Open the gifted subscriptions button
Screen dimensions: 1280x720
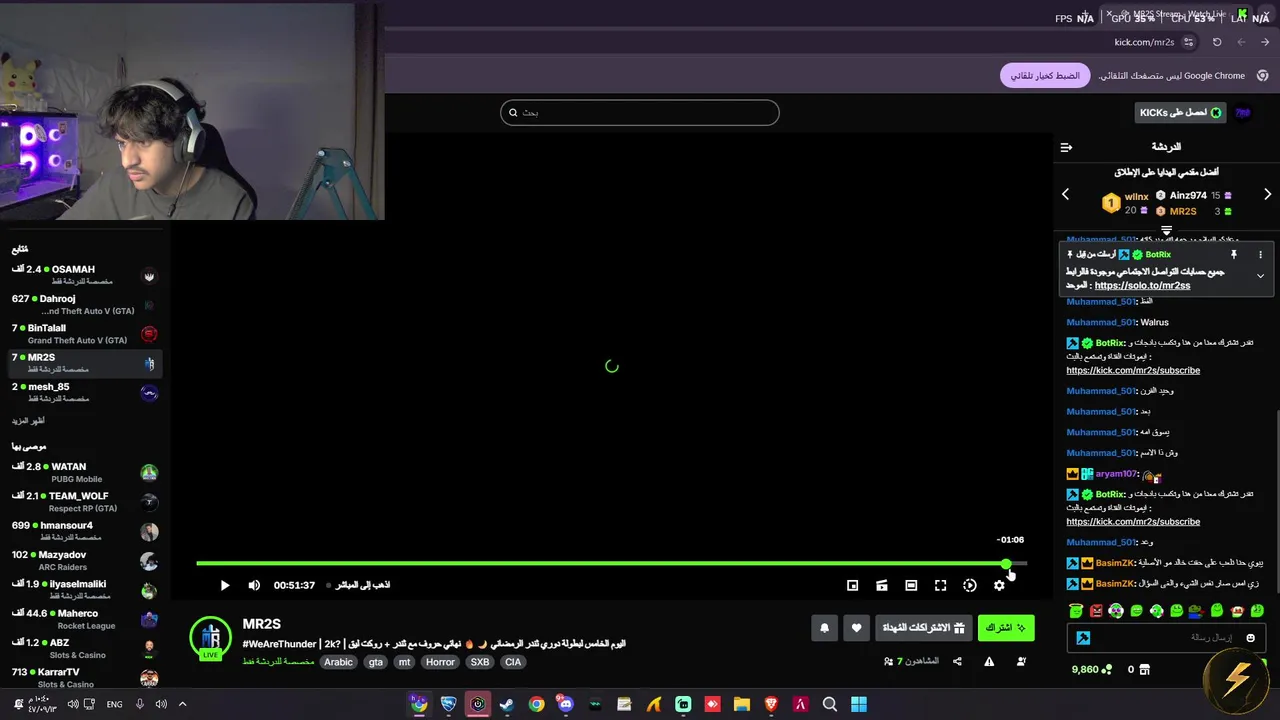pos(923,628)
